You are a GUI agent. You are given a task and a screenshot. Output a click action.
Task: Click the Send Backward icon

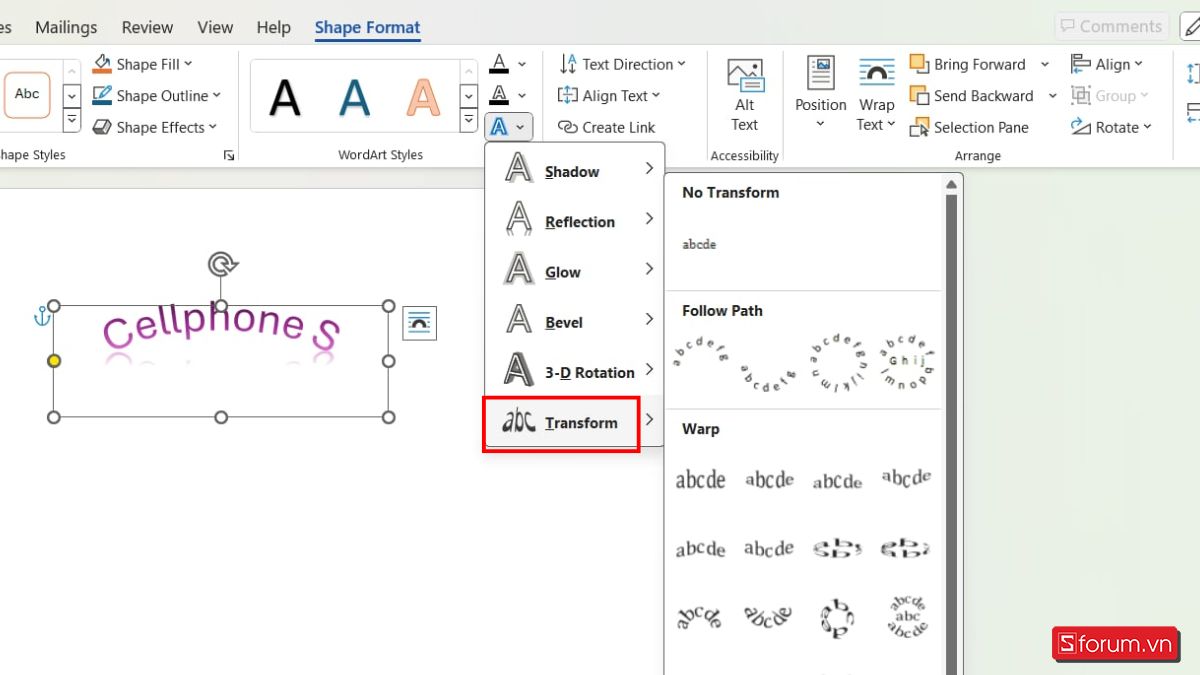pyautogui.click(x=919, y=96)
